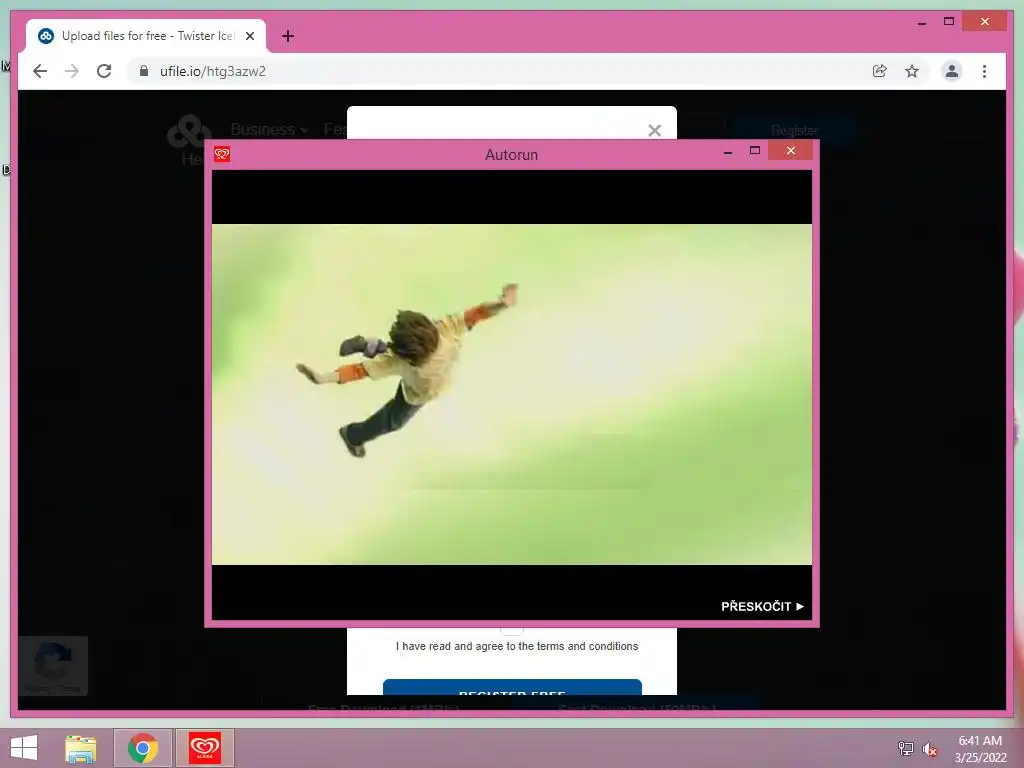Open the clock showing 6:41 AM
The width and height of the screenshot is (1024, 768).
980,749
